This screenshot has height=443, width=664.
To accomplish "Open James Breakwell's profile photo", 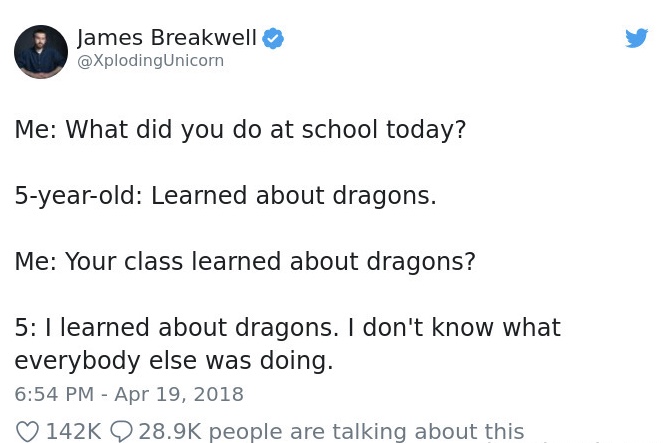I will 41,52.
